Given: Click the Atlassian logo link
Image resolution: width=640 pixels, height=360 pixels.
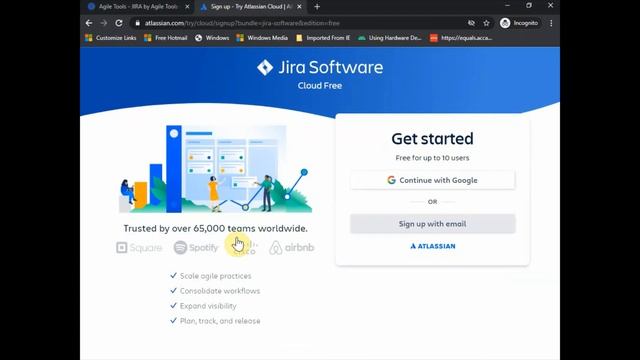Looking at the screenshot, I should [433, 246].
